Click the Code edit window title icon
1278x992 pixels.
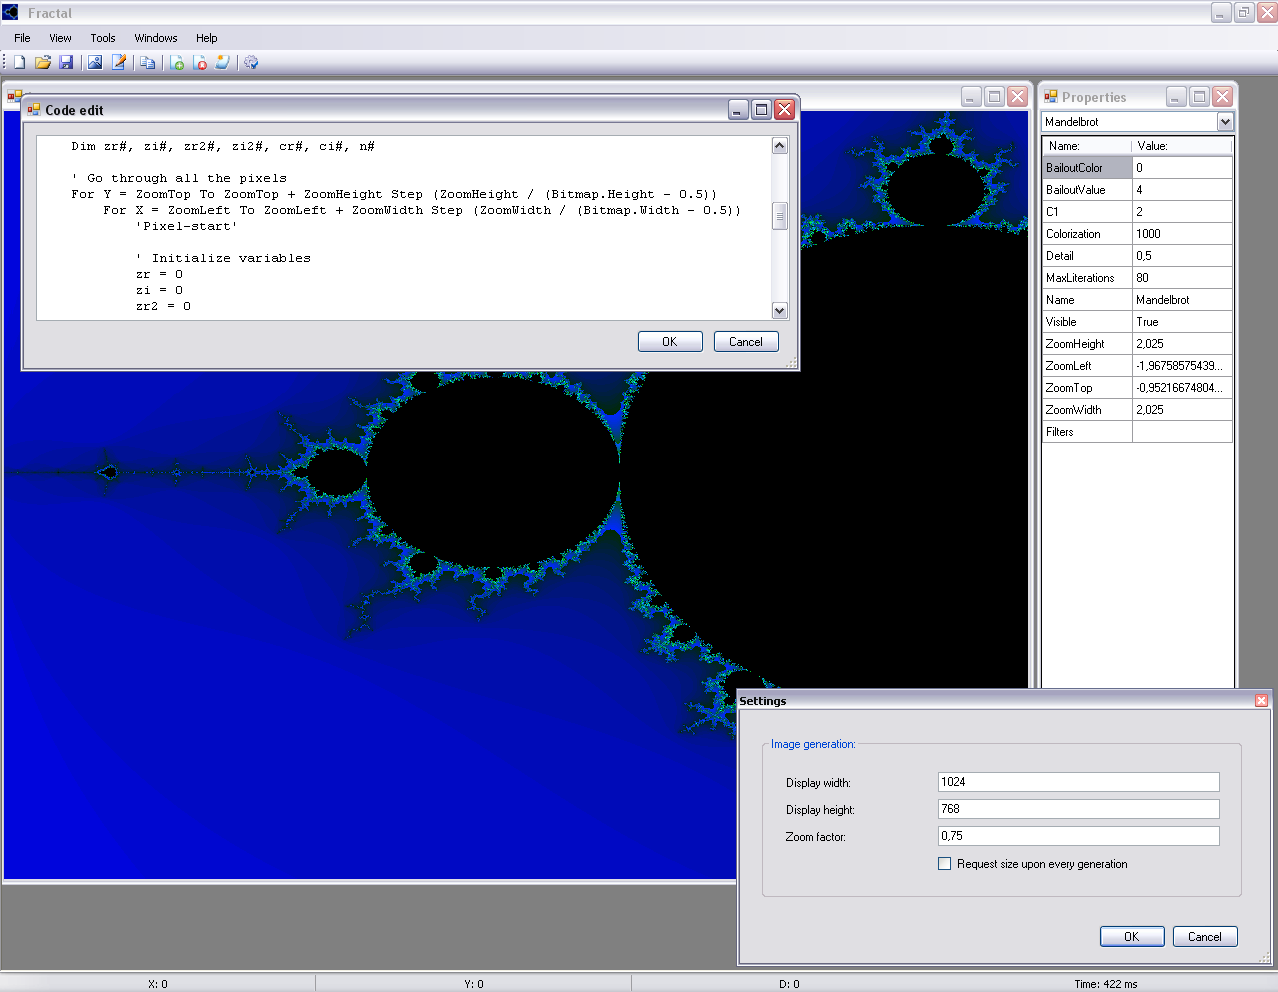click(x=34, y=110)
